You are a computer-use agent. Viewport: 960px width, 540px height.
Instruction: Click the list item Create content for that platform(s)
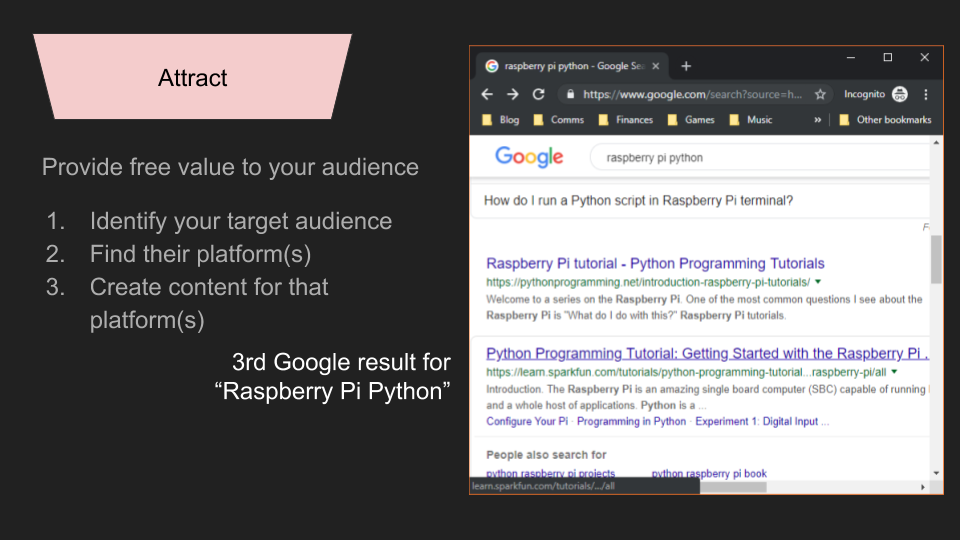209,304
